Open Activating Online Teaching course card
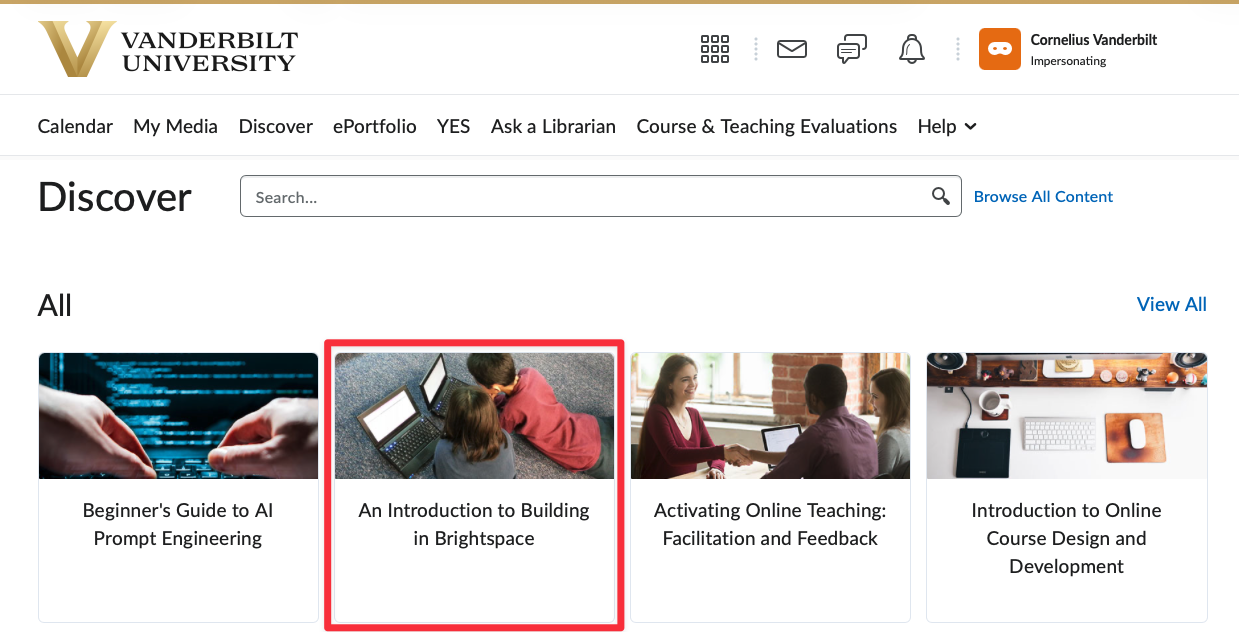Image resolution: width=1239 pixels, height=632 pixels. (x=770, y=524)
